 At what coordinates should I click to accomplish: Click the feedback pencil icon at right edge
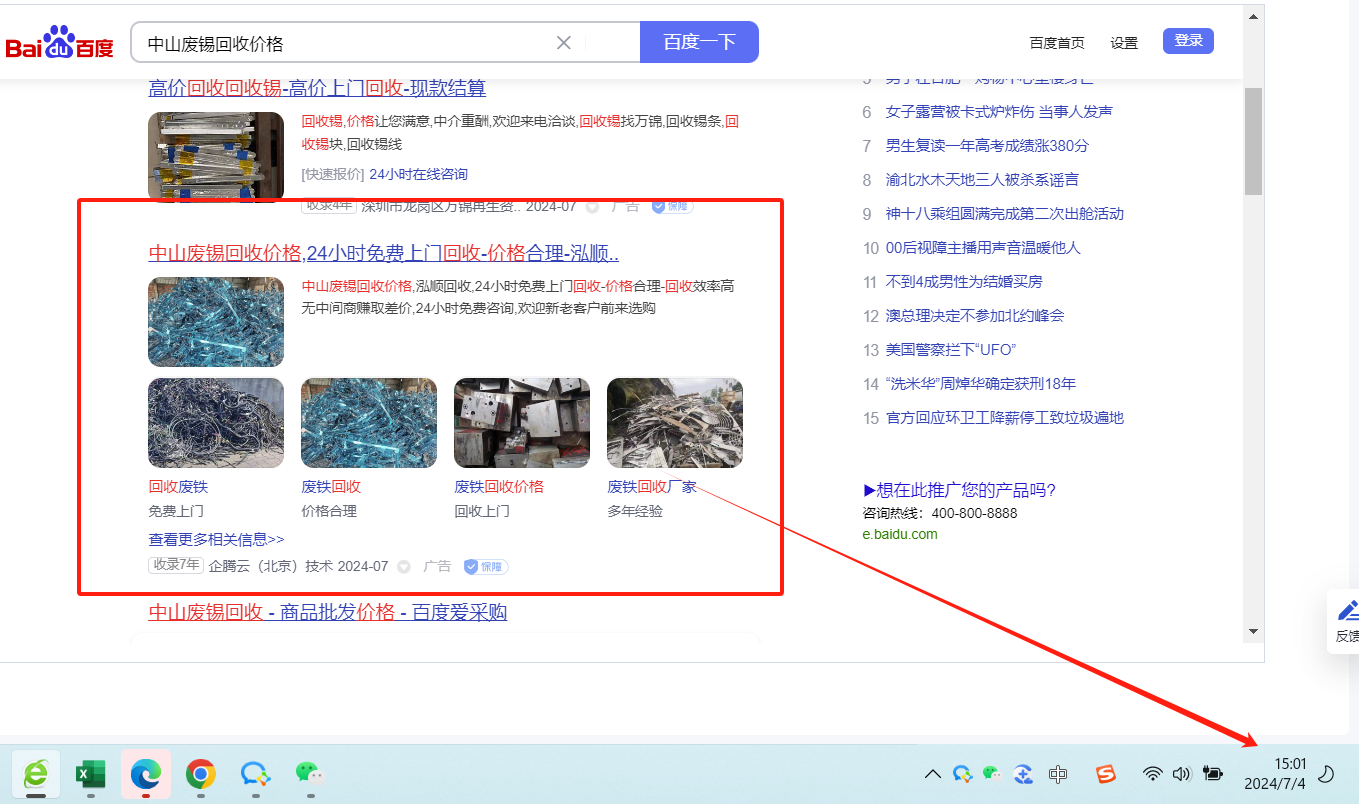[x=1347, y=611]
